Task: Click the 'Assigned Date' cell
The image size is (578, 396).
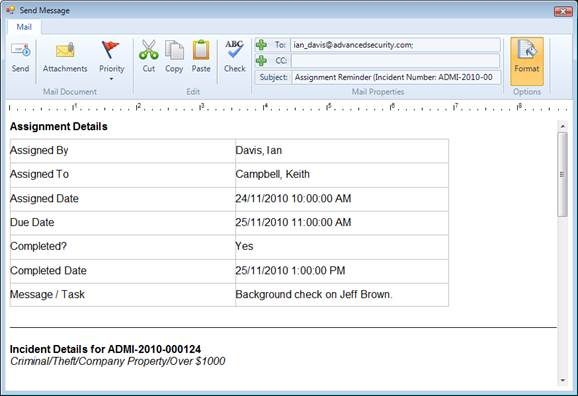Action: tap(122, 199)
